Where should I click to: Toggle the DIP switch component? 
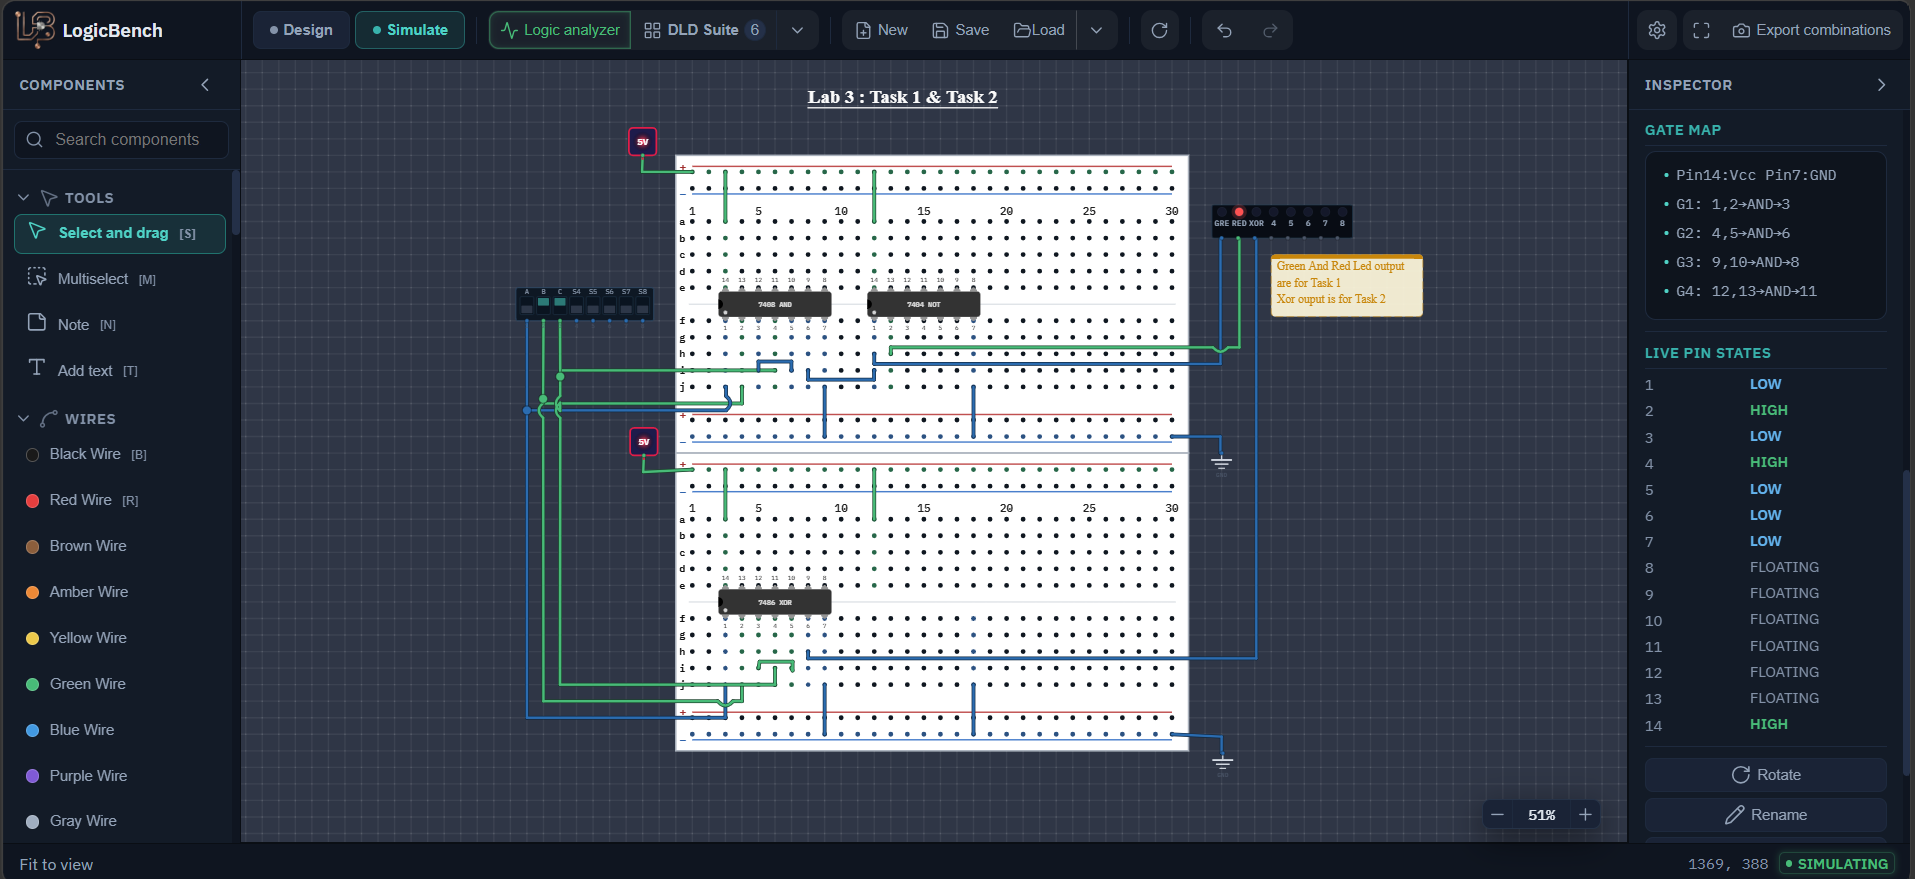(585, 303)
